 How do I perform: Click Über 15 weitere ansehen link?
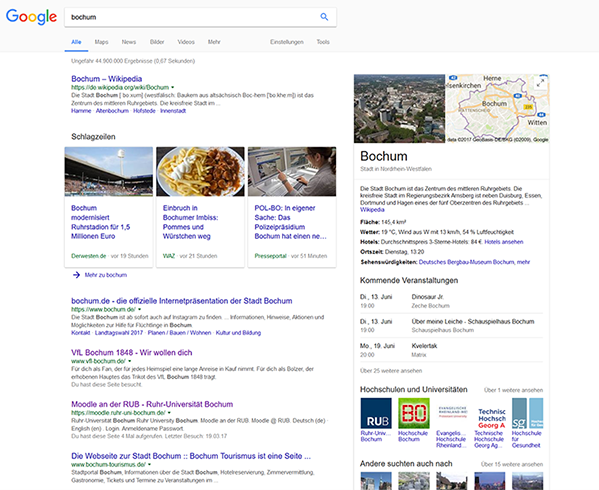tap(512, 464)
